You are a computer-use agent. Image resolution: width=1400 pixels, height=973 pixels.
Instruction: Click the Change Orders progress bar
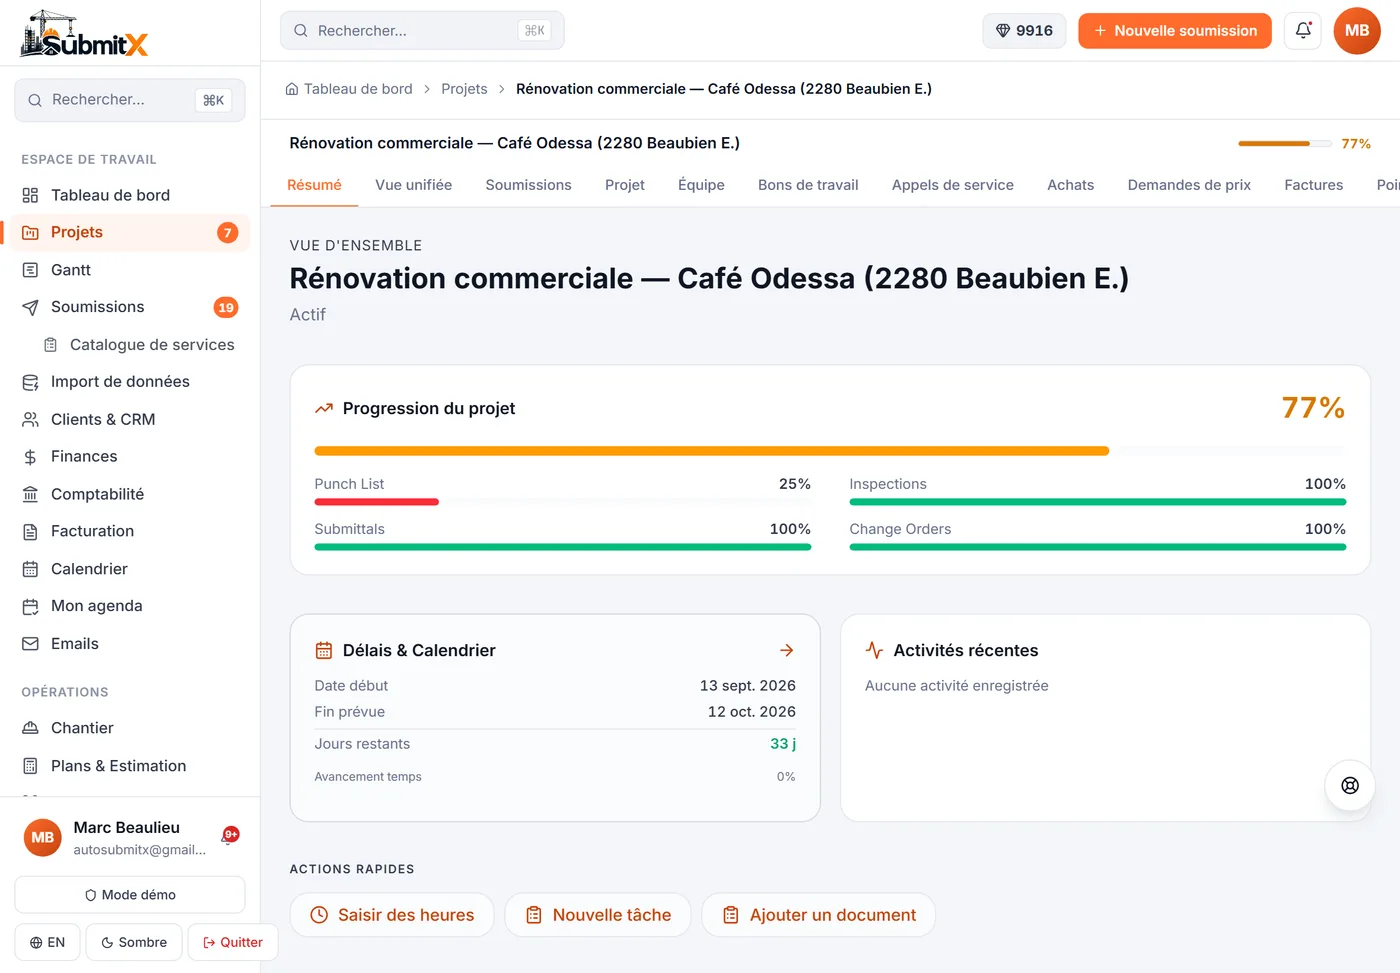1098,547
